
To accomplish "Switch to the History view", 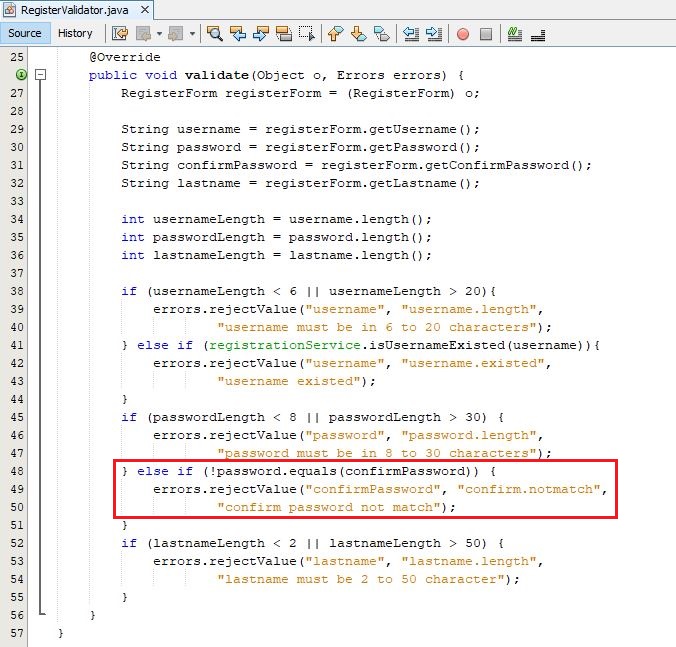I will [75, 33].
